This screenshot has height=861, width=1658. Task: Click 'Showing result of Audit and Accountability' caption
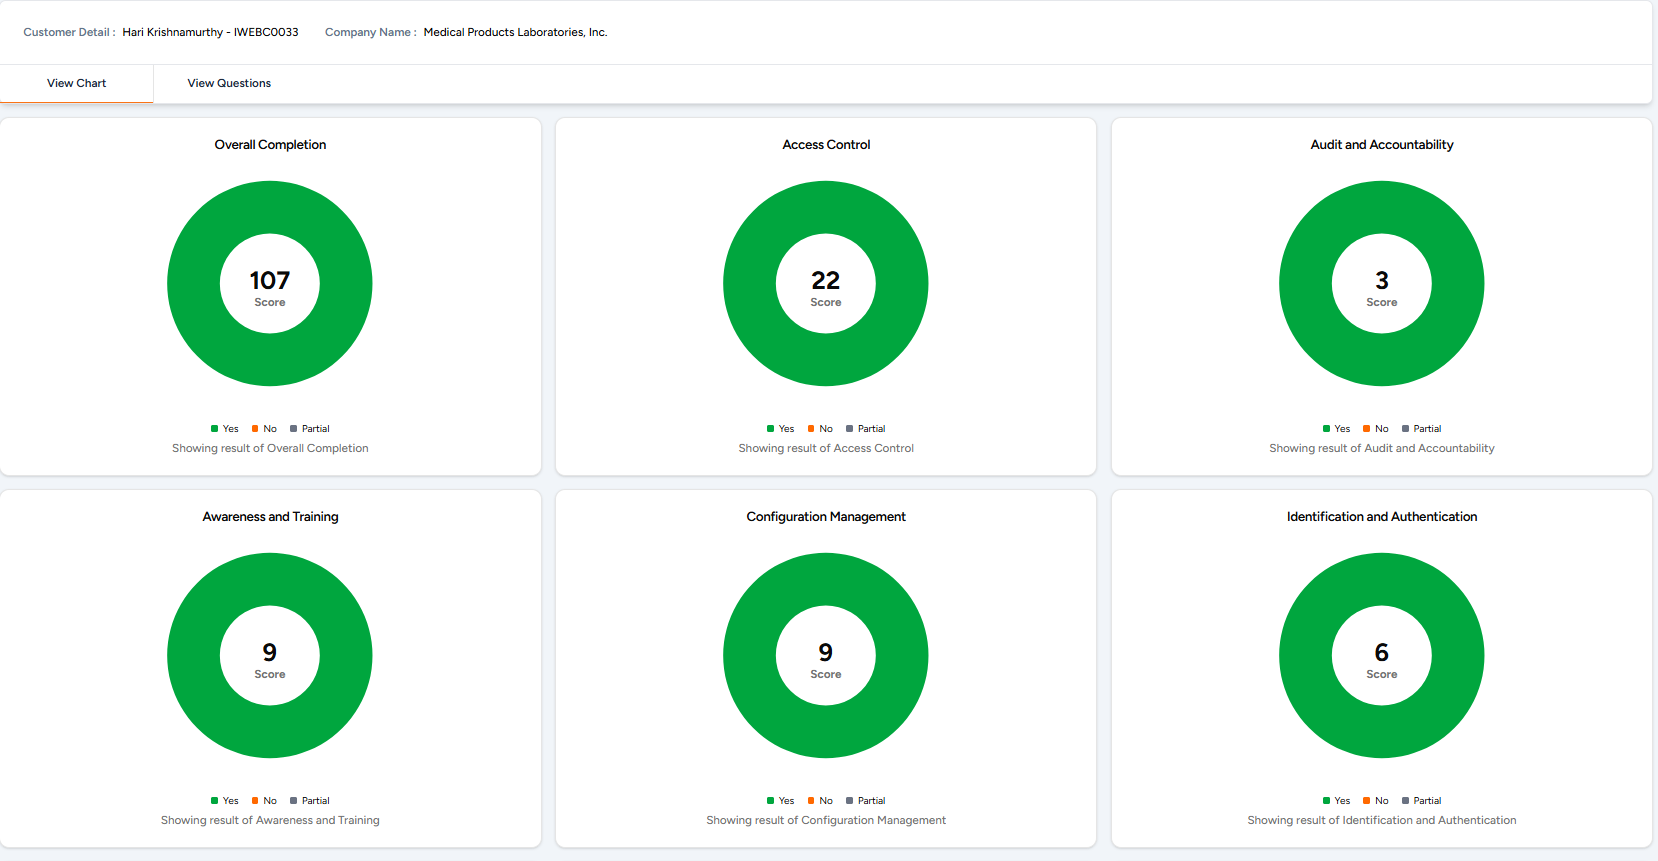1382,448
